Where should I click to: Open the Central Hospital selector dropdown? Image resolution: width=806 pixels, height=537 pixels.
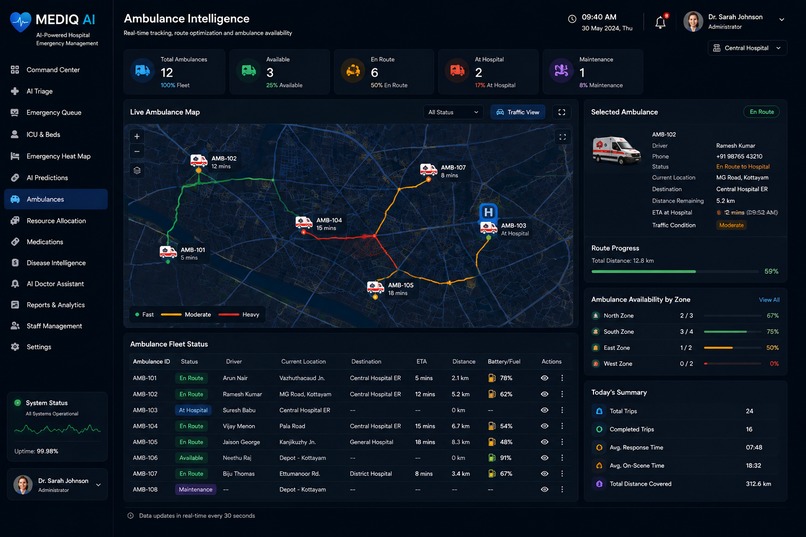(x=747, y=48)
